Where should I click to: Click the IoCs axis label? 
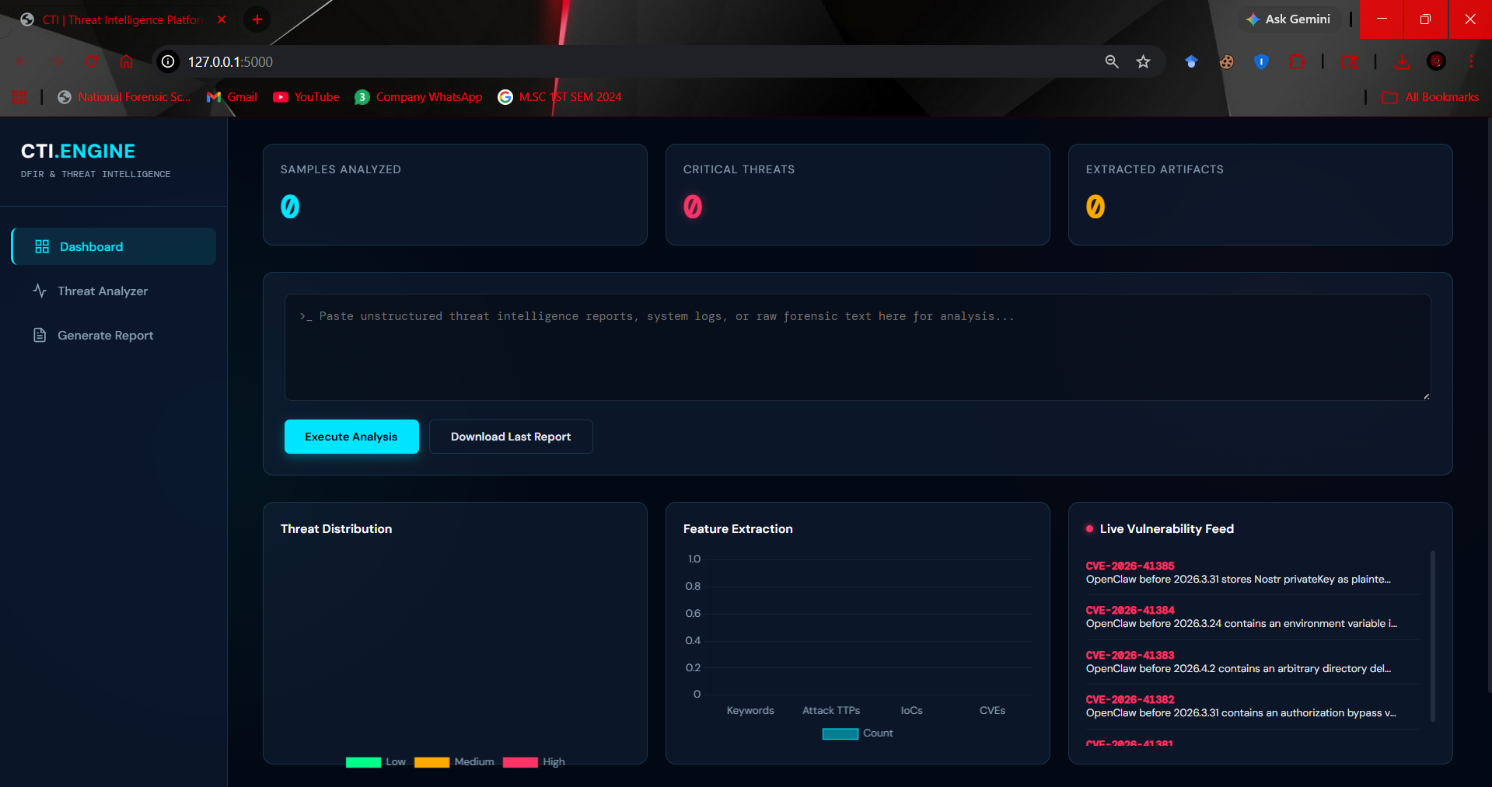pyautogui.click(x=911, y=710)
